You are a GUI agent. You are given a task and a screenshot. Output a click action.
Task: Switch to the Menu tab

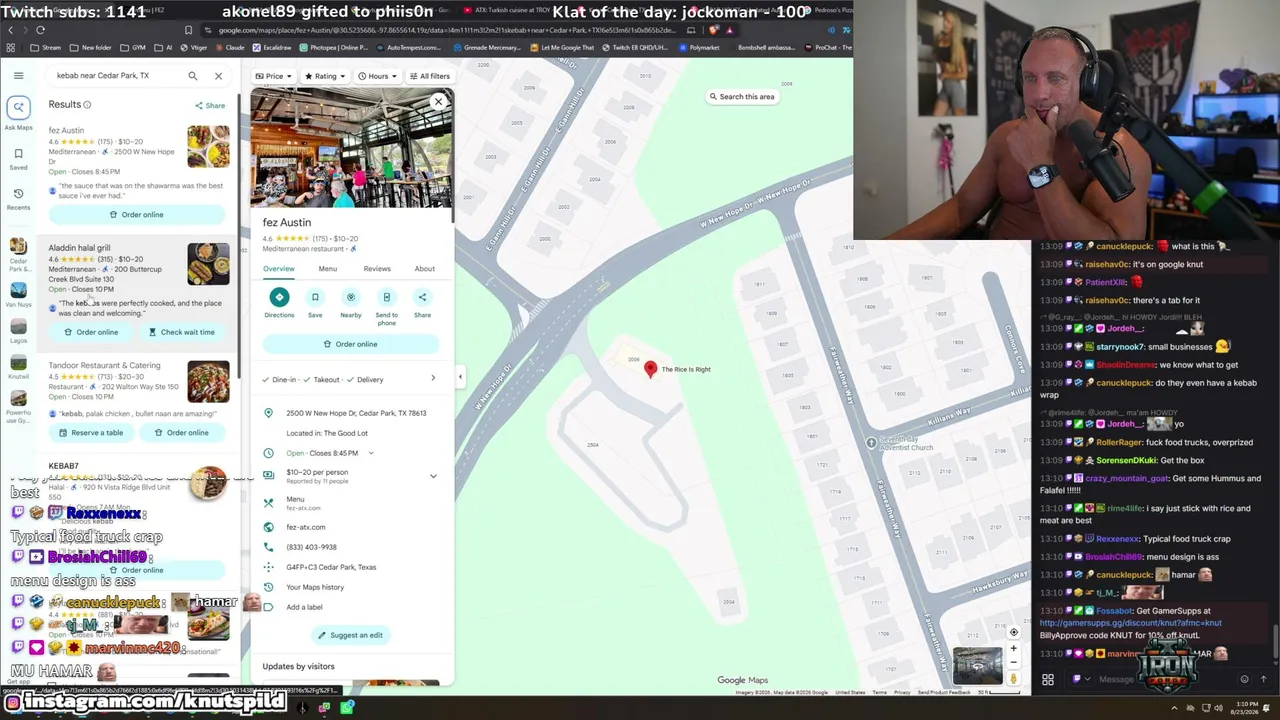click(328, 269)
